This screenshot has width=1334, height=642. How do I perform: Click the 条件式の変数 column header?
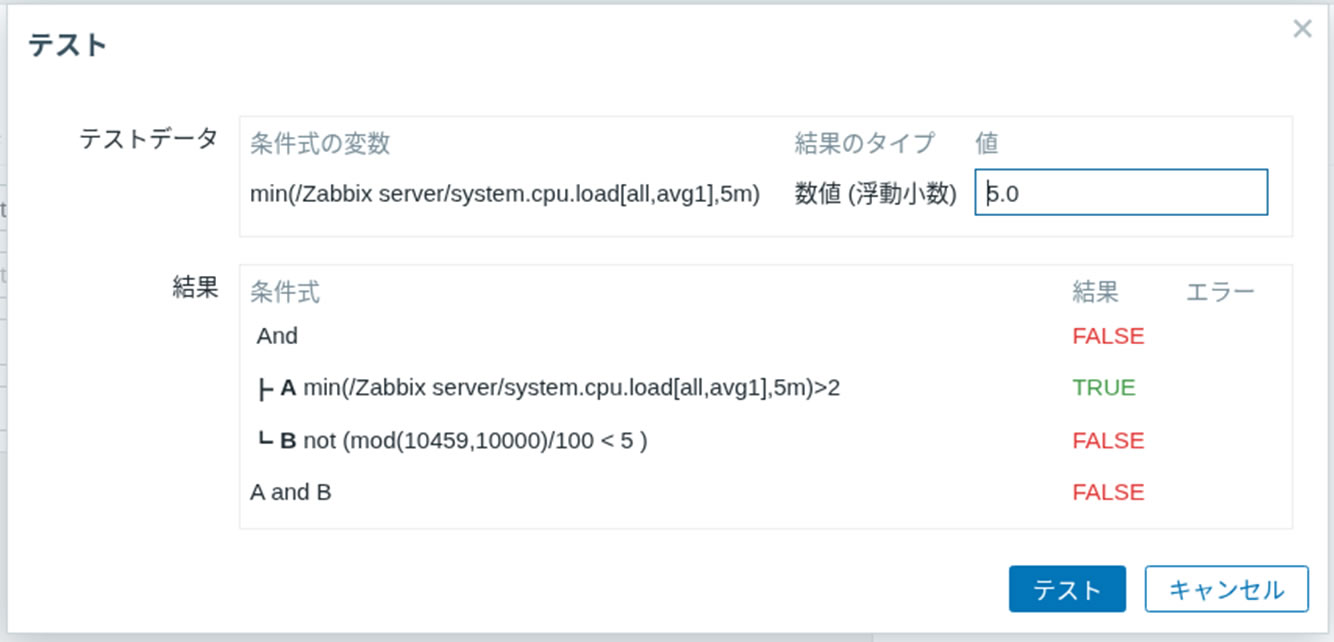[318, 143]
